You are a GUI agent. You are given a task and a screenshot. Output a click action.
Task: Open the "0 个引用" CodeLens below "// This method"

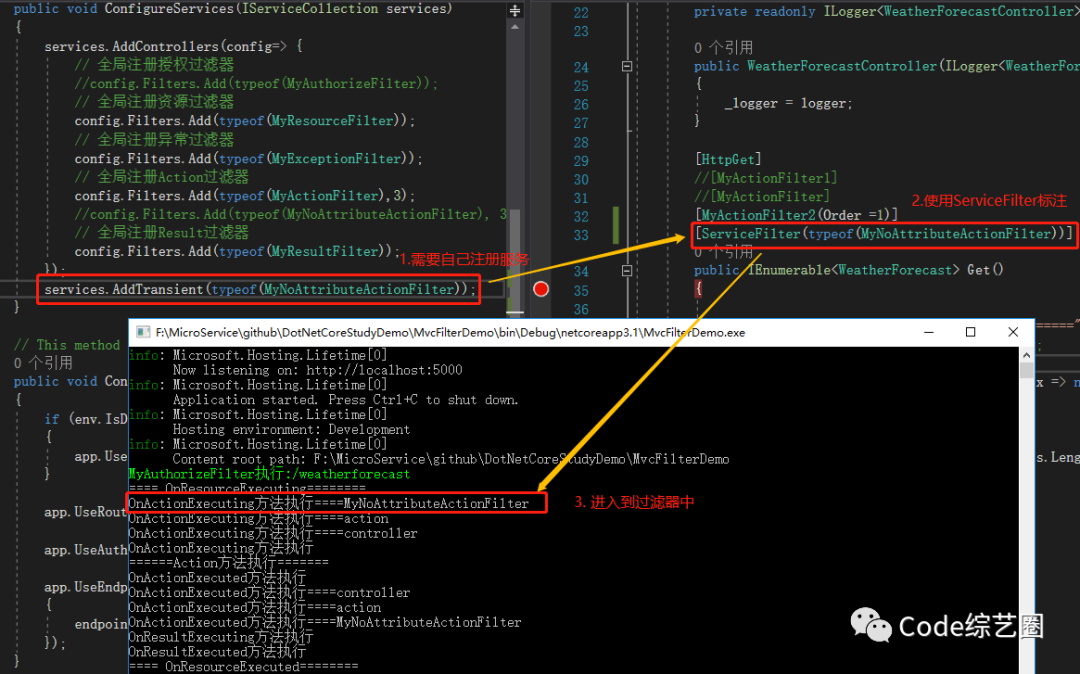coord(43,363)
